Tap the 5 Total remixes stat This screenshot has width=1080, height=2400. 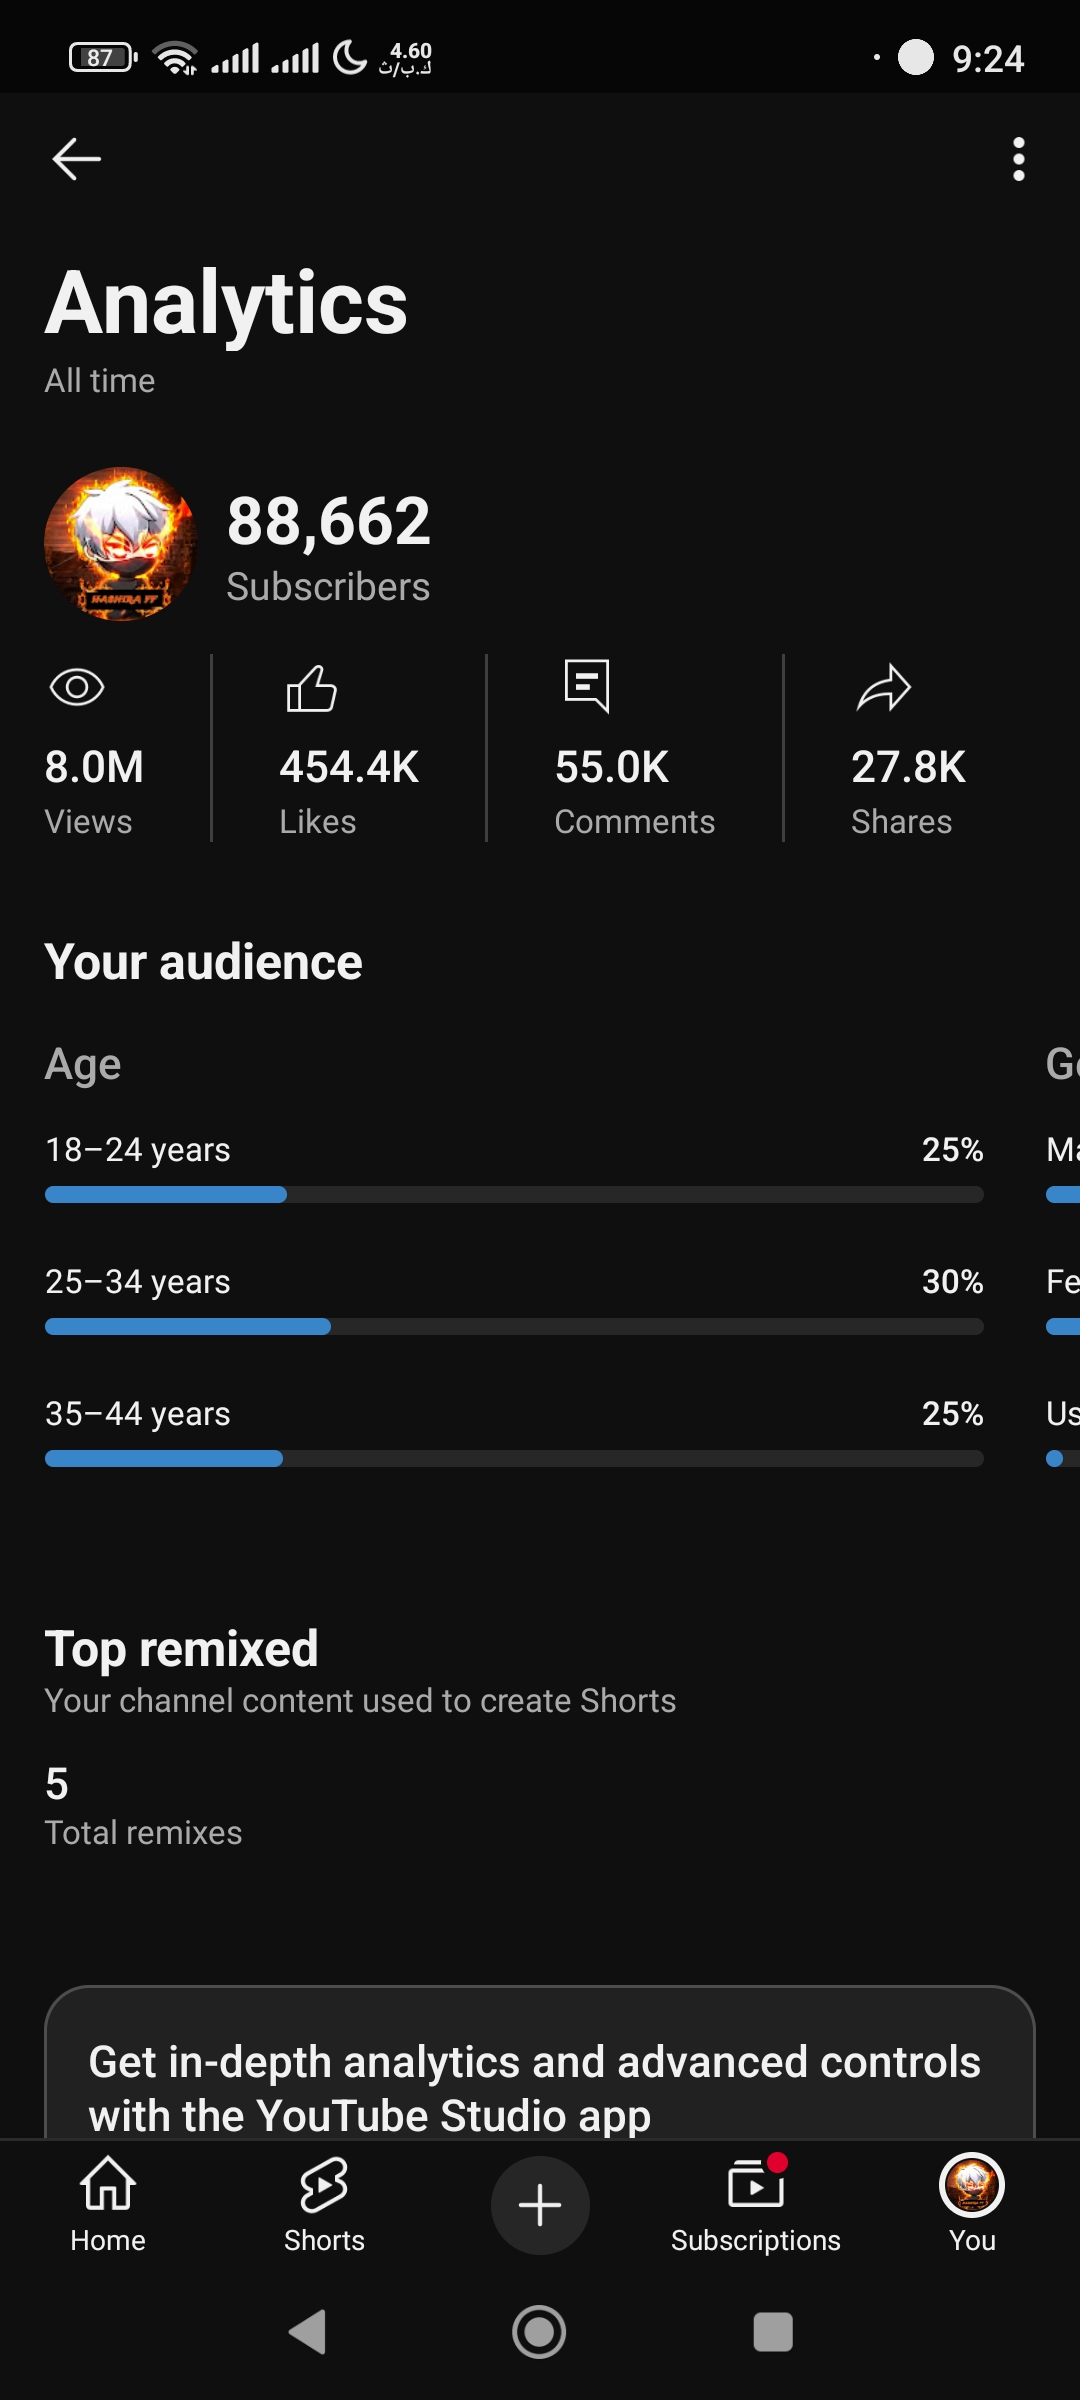143,1806
